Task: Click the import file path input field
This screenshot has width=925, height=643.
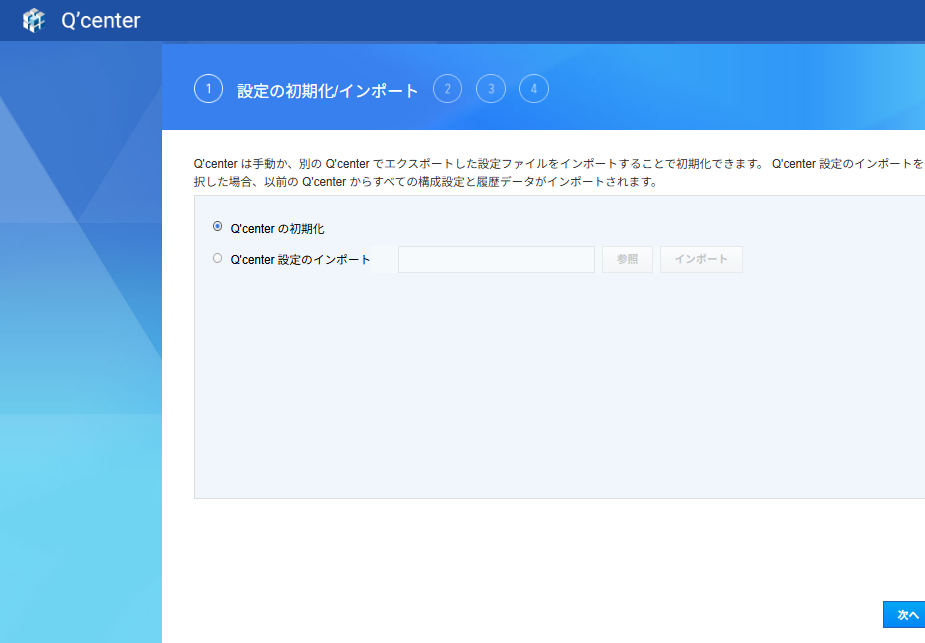Action: coord(496,260)
